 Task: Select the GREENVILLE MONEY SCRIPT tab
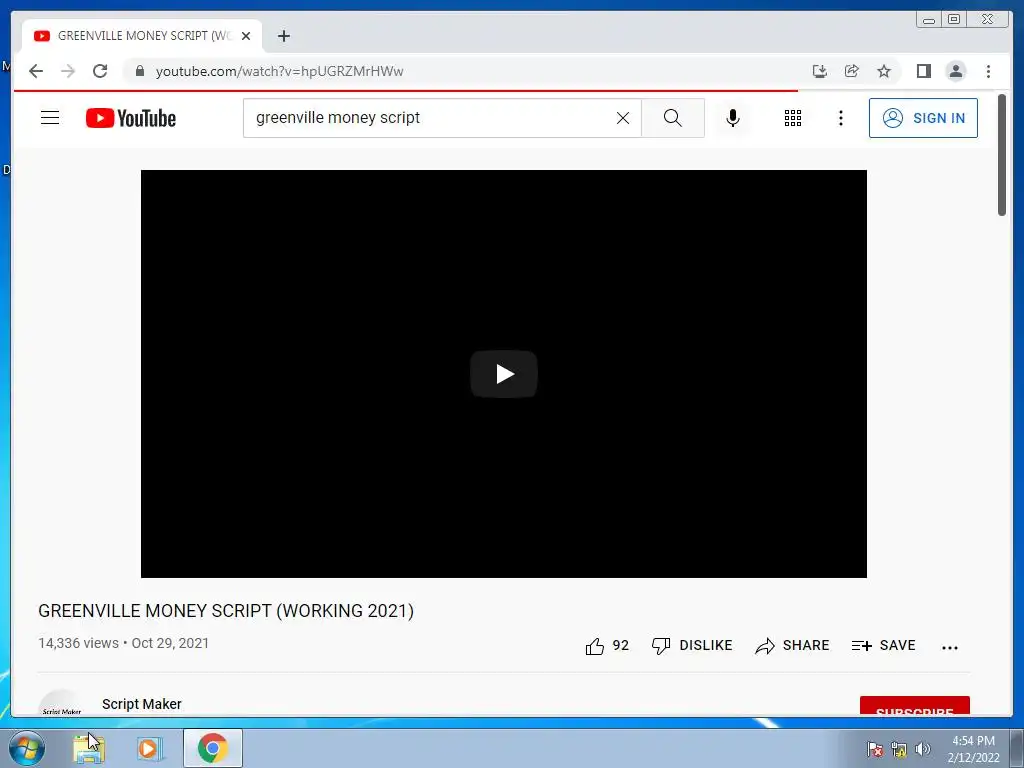click(x=142, y=36)
